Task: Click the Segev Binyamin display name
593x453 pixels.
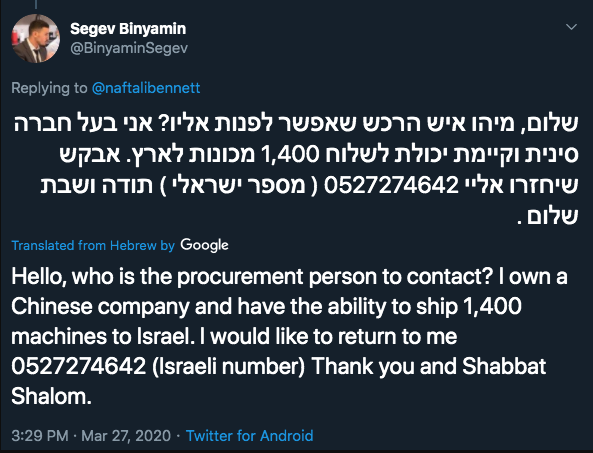Action: click(128, 29)
